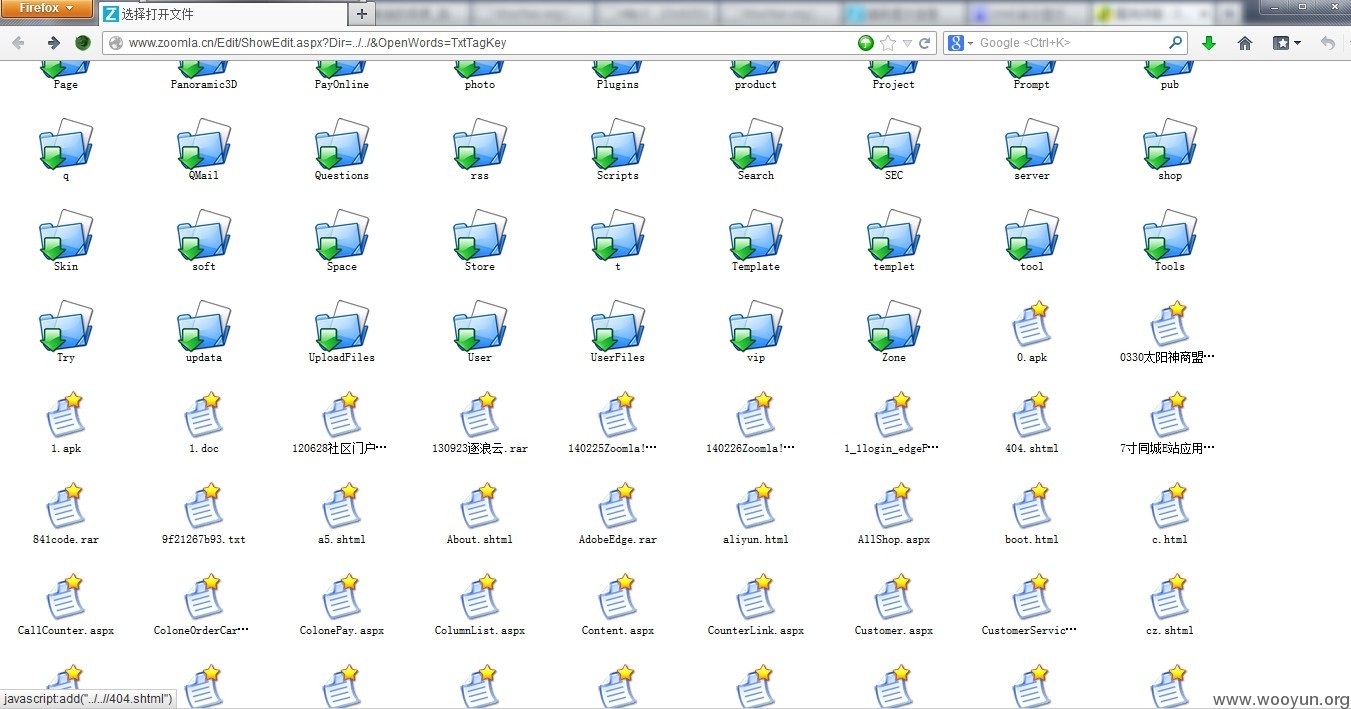Open the bookmarks menu dropdown

click(x=1287, y=43)
